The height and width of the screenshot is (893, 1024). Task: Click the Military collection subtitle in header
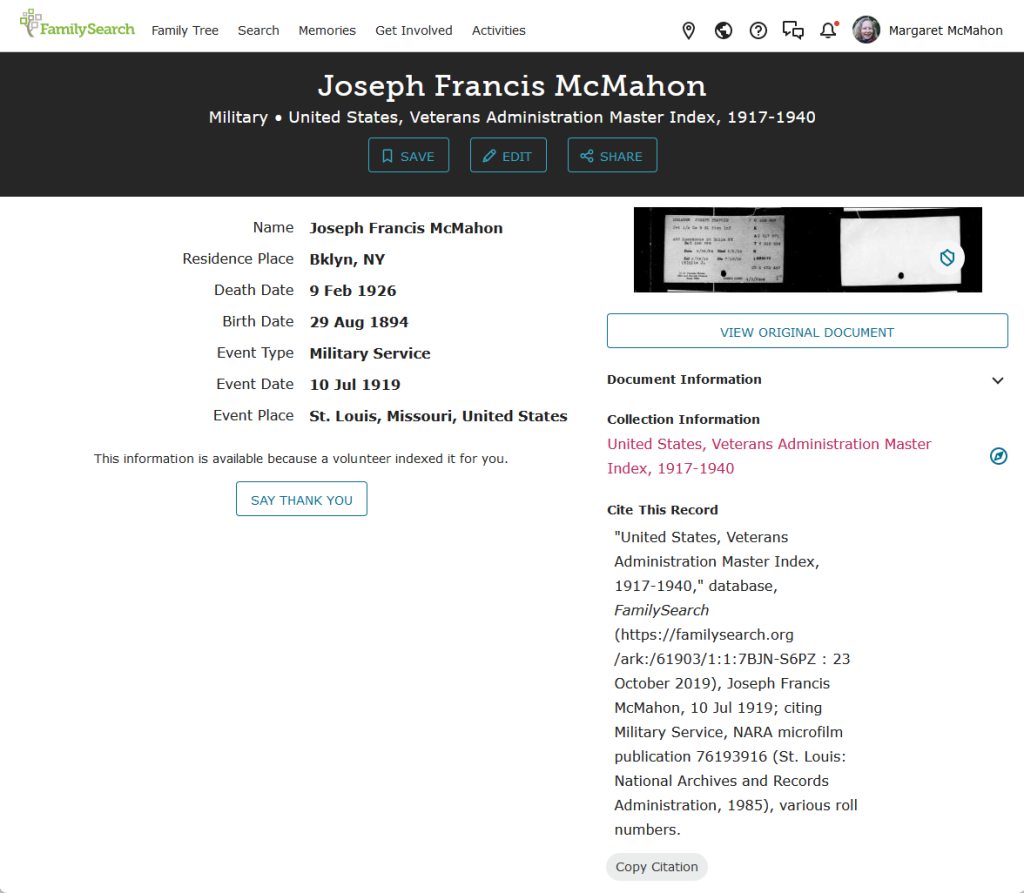click(512, 118)
